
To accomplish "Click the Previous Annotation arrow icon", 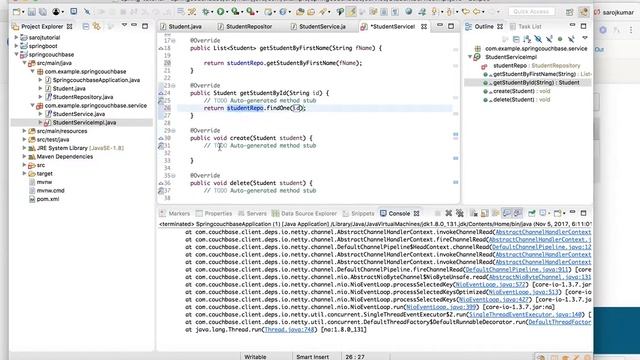I will pyautogui.click(x=449, y=12).
